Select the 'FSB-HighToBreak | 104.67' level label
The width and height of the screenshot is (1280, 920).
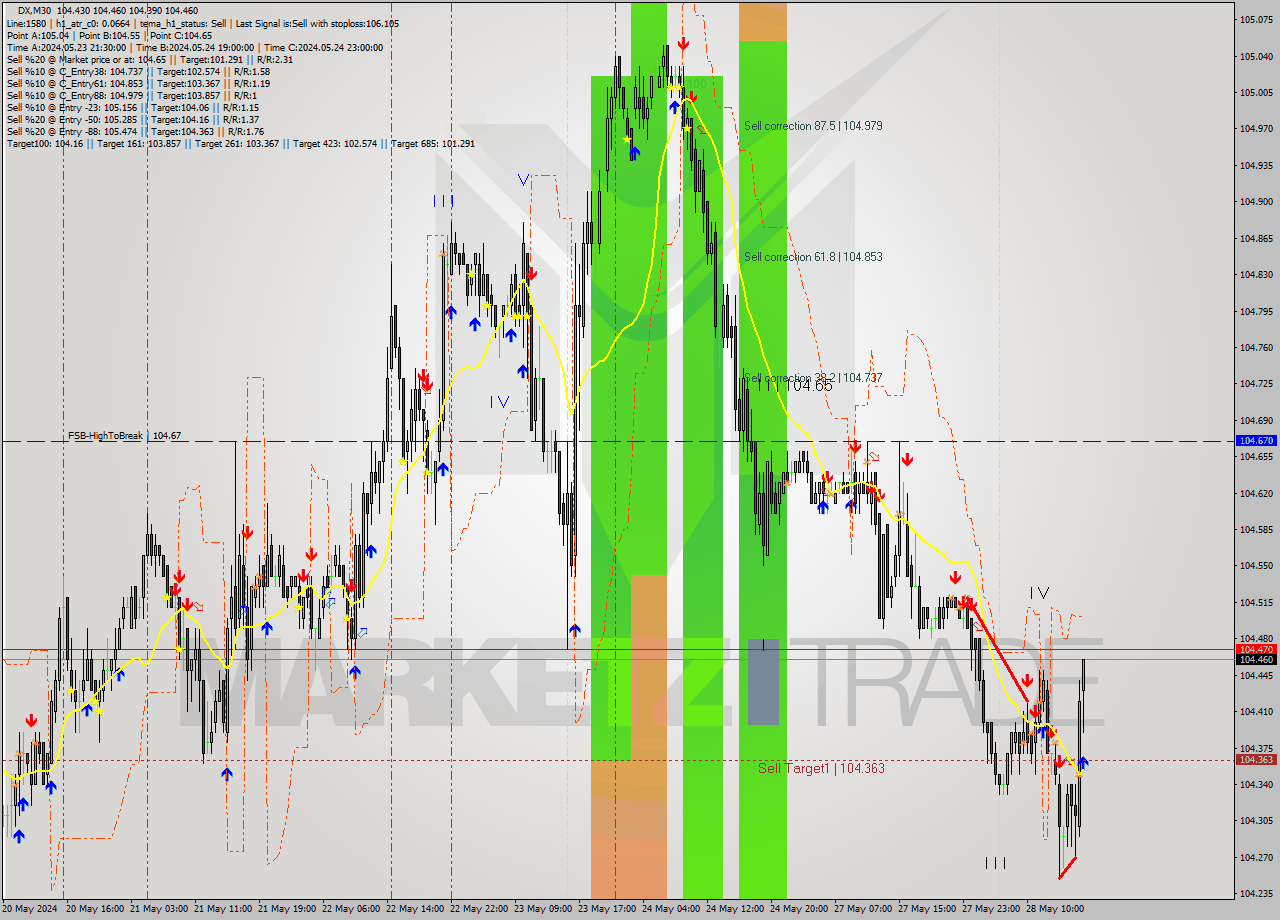(124, 436)
